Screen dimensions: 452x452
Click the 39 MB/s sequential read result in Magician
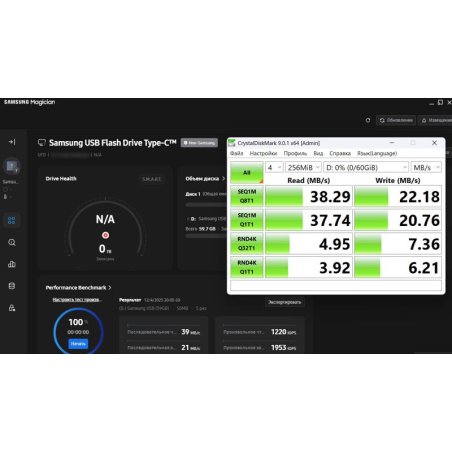pyautogui.click(x=191, y=332)
